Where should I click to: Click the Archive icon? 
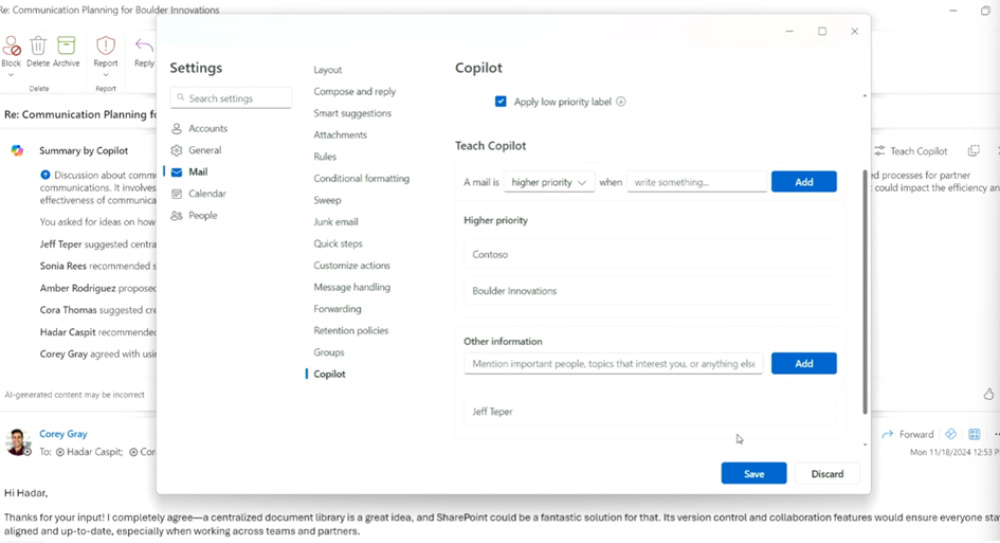click(66, 46)
